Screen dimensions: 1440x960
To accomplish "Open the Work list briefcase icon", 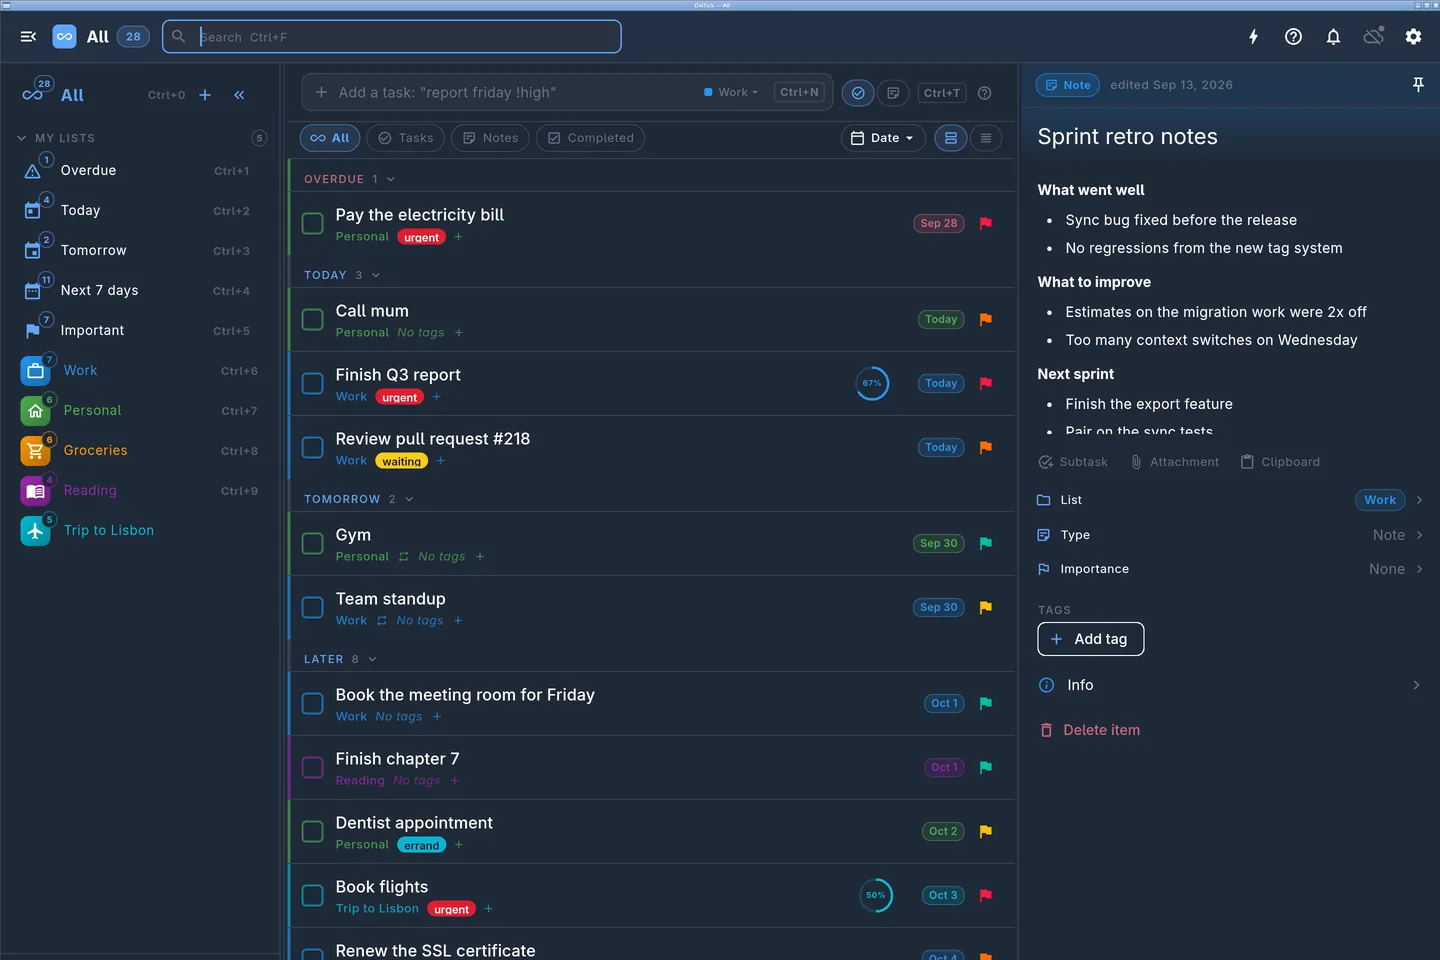I will 35,371.
